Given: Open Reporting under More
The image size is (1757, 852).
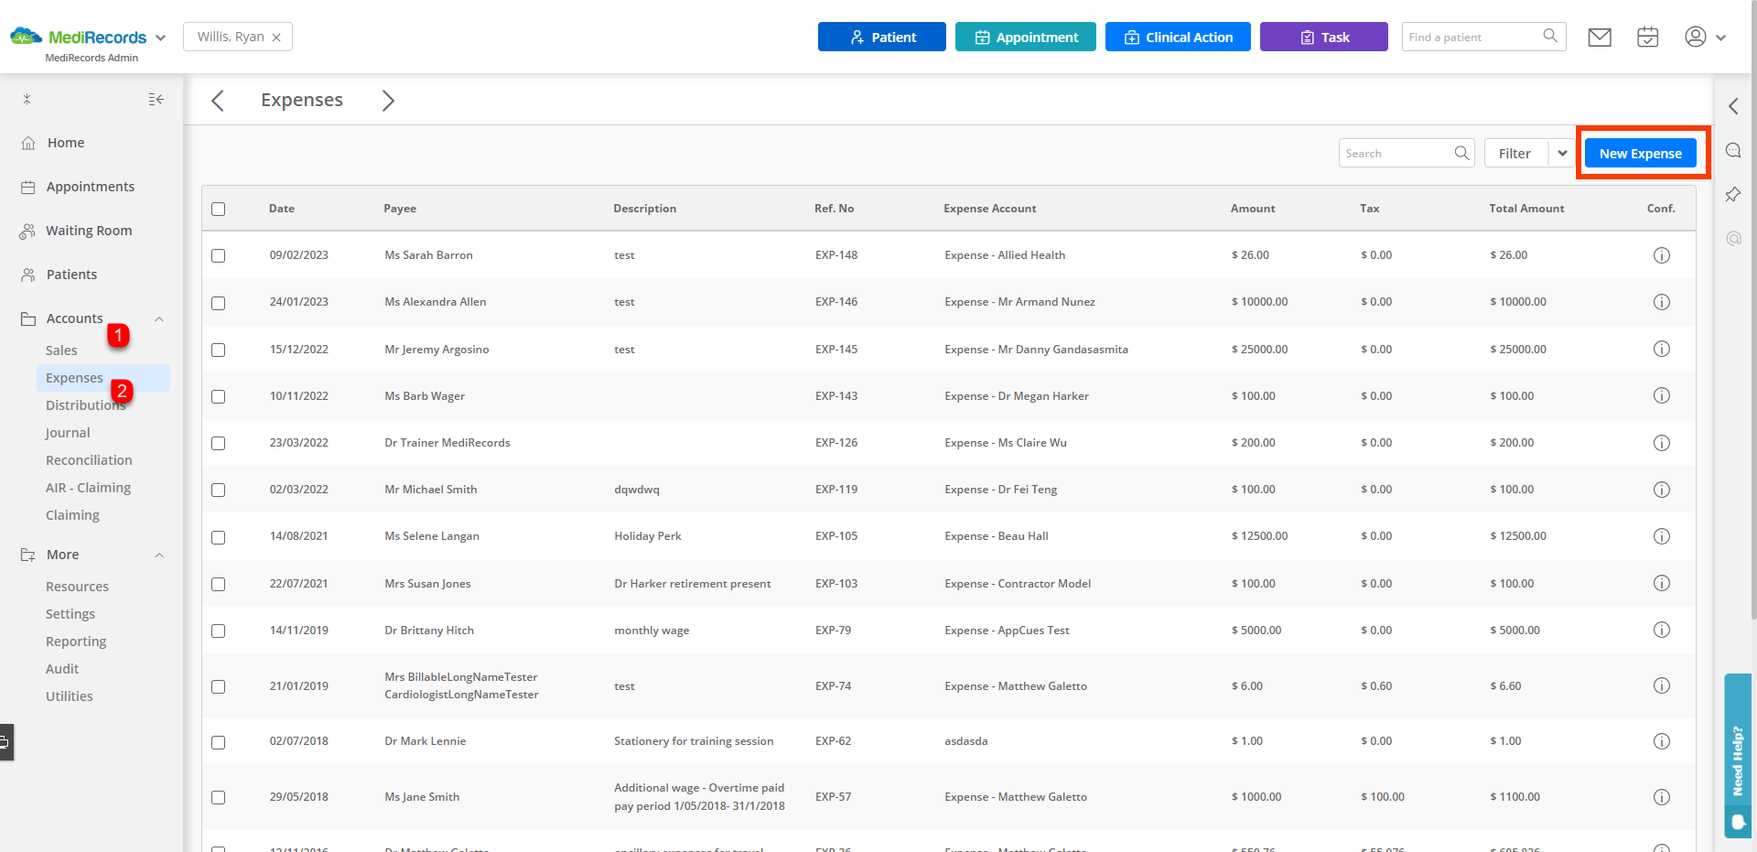Looking at the screenshot, I should [76, 642].
